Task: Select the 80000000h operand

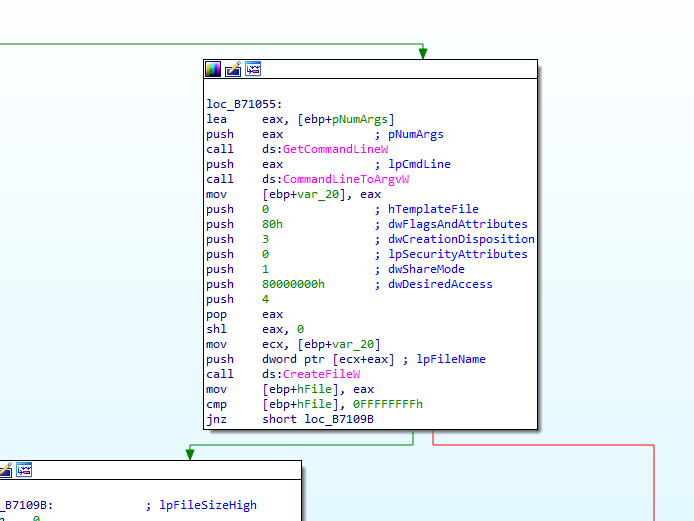Action: tap(293, 284)
